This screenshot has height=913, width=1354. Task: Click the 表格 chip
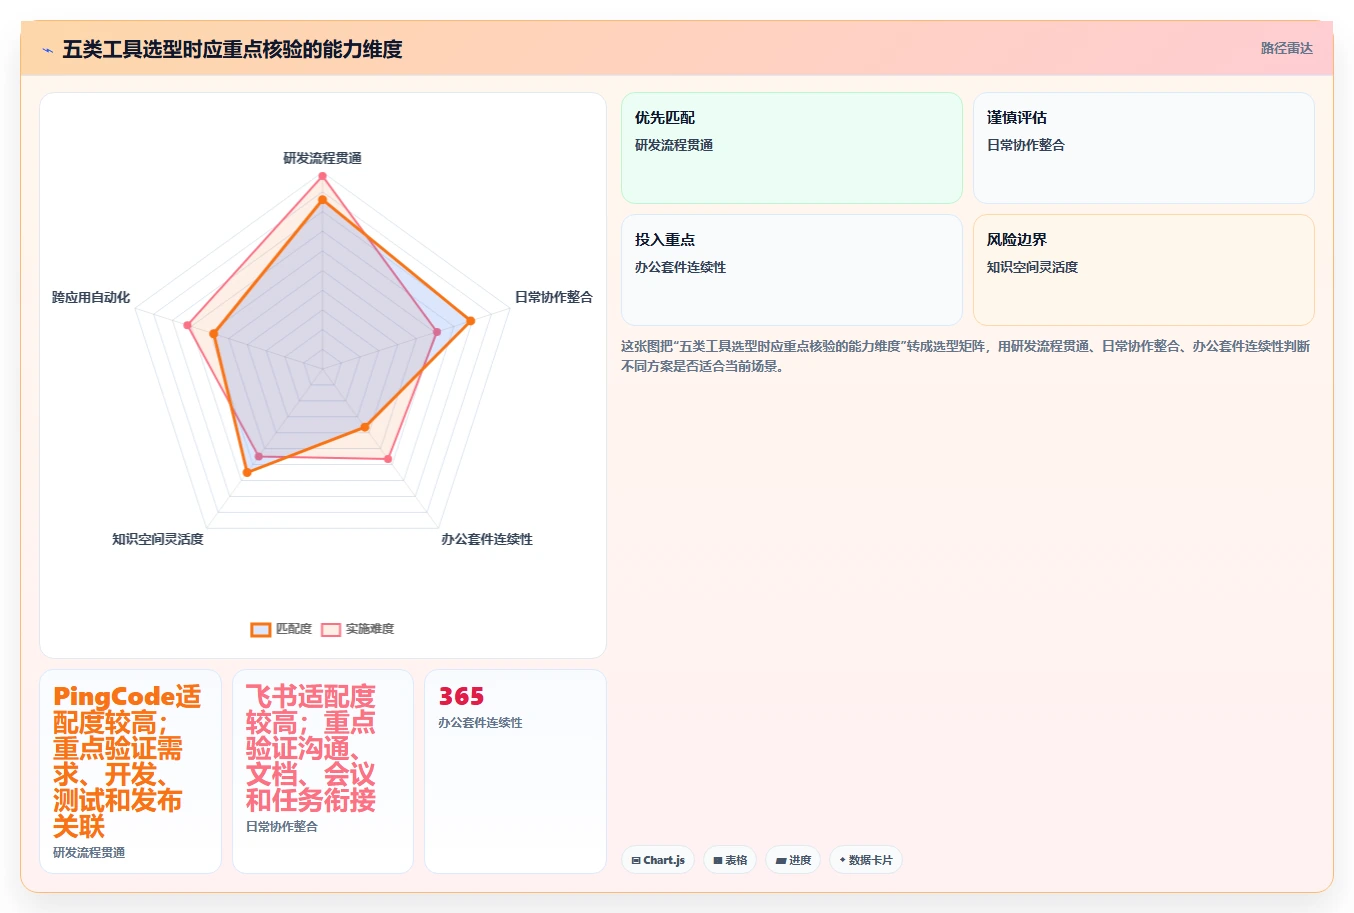pos(730,860)
